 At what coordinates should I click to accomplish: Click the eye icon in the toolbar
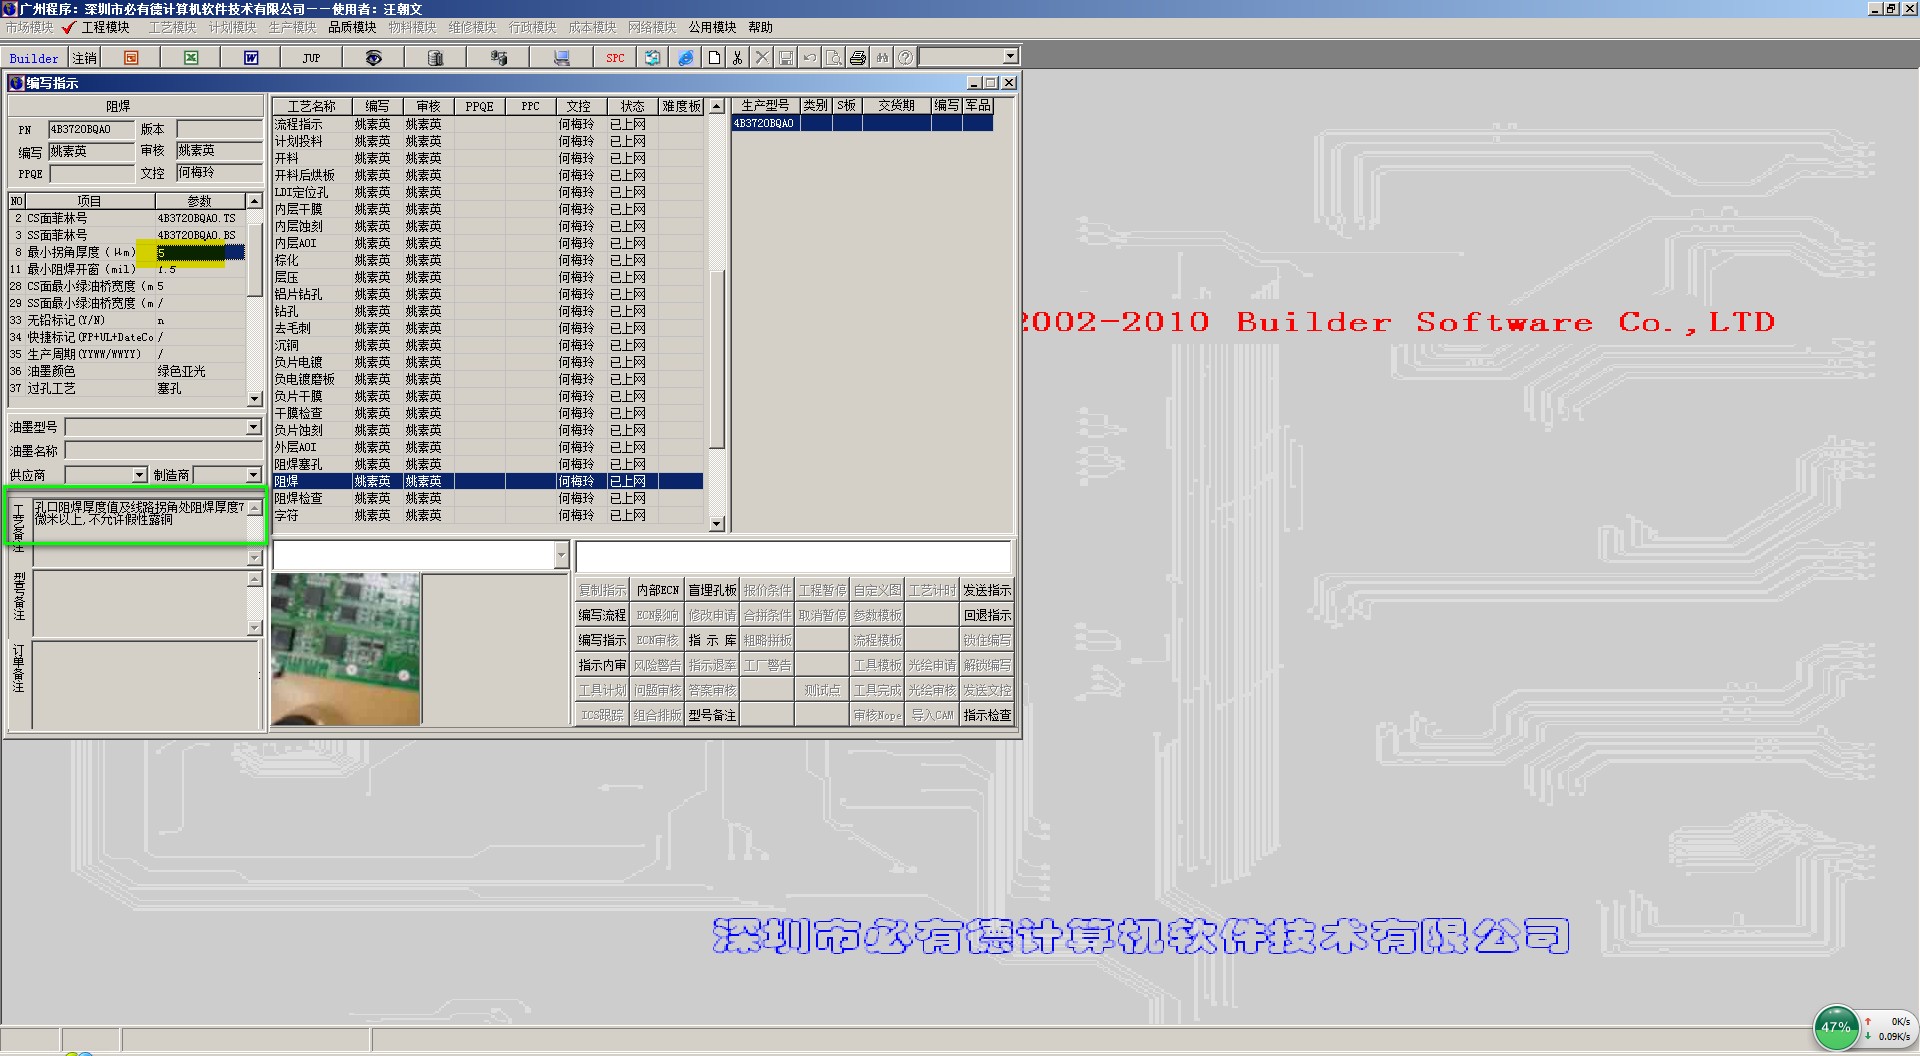(x=373, y=58)
